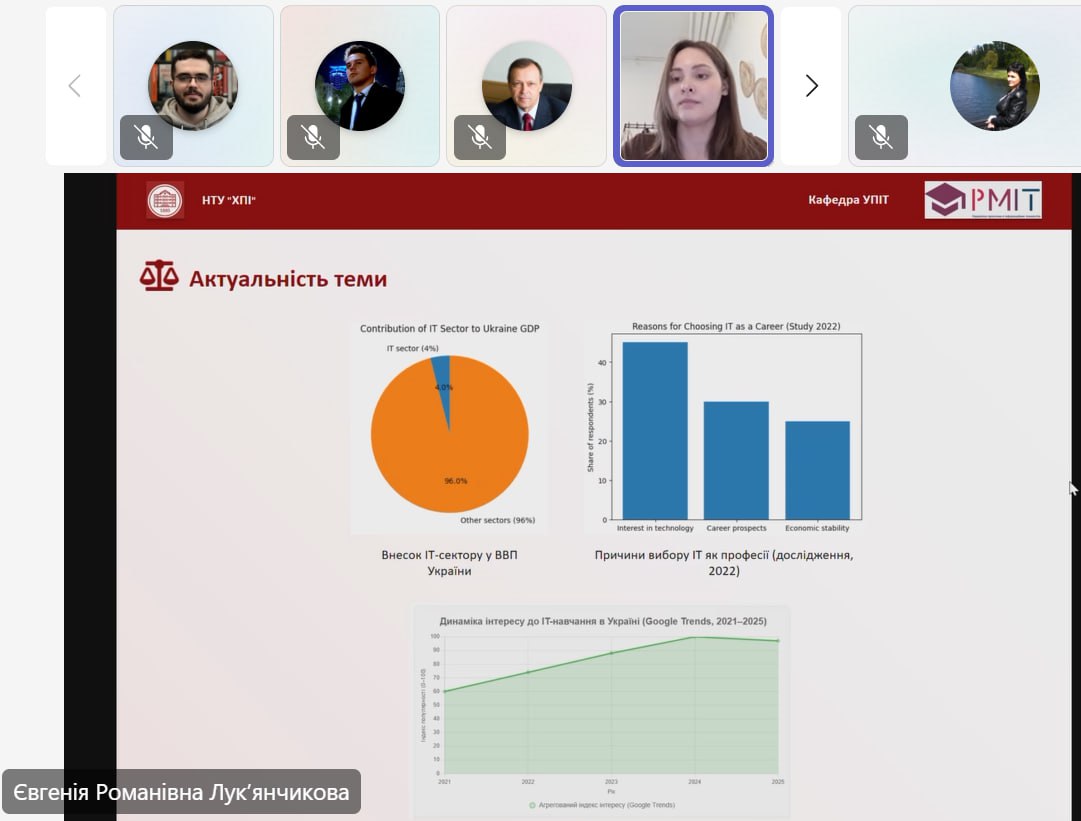Click the next participants arrow
Image resolution: width=1081 pixels, height=821 pixels.
pyautogui.click(x=811, y=86)
